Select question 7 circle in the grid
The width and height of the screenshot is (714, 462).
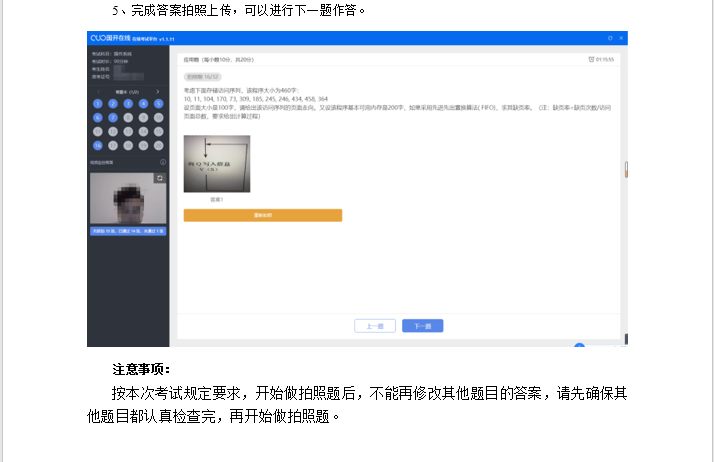tap(113, 117)
